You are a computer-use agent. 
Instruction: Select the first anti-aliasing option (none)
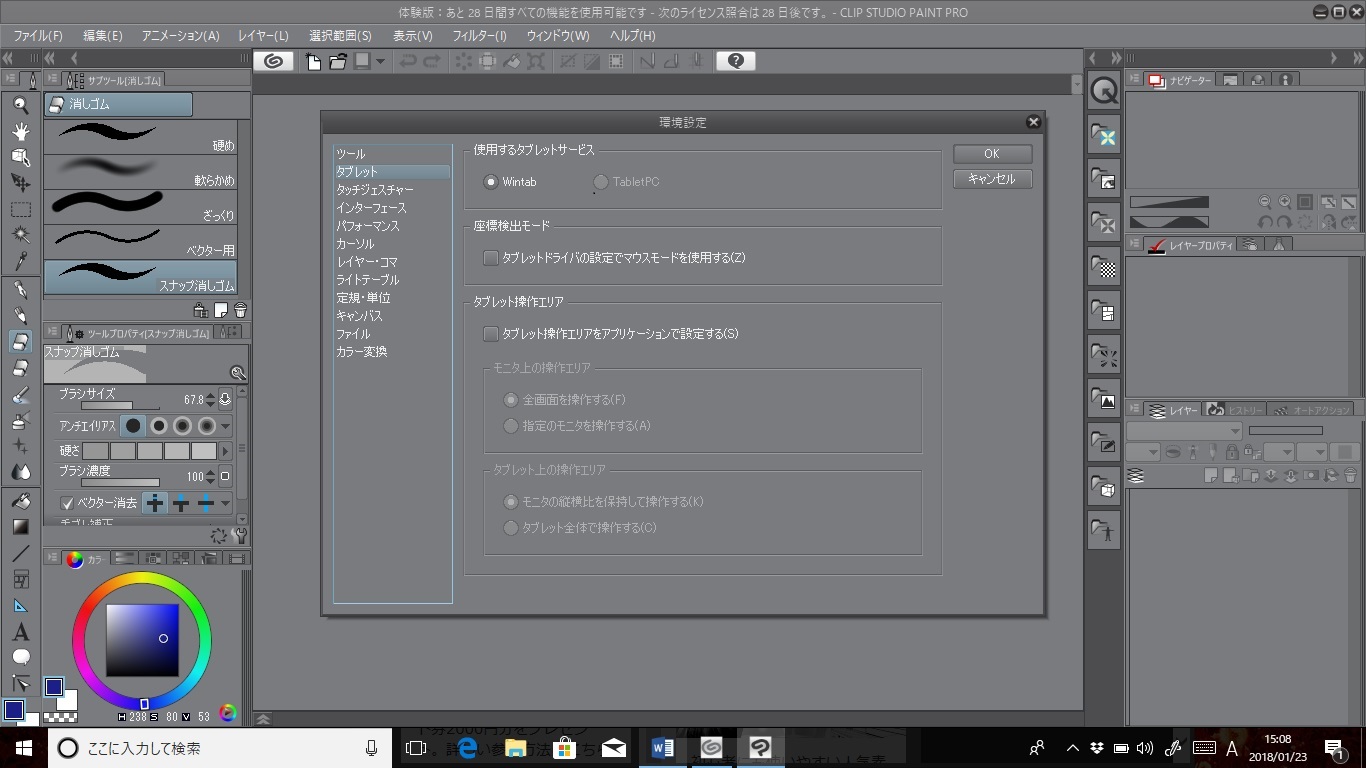[x=132, y=426]
